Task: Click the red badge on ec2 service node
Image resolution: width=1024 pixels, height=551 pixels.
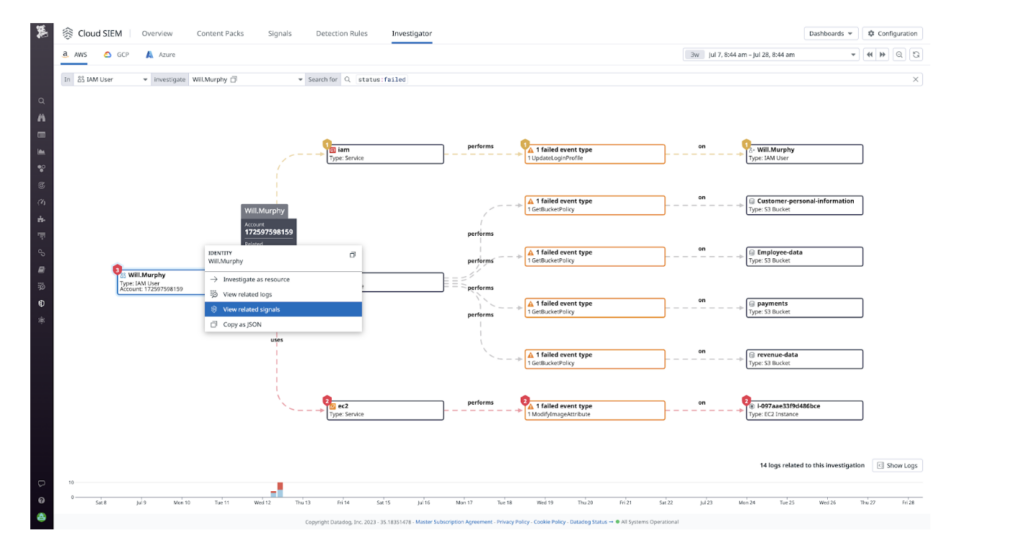Action: point(327,400)
